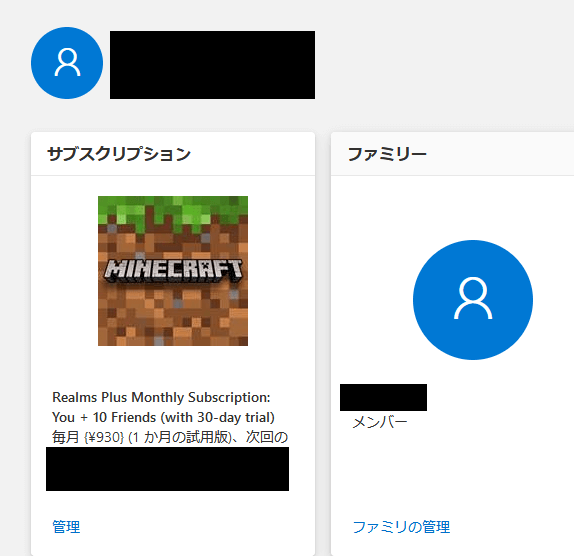Click the 管理 link under subscription
Screen dimensions: 574x556
pyautogui.click(x=66, y=527)
